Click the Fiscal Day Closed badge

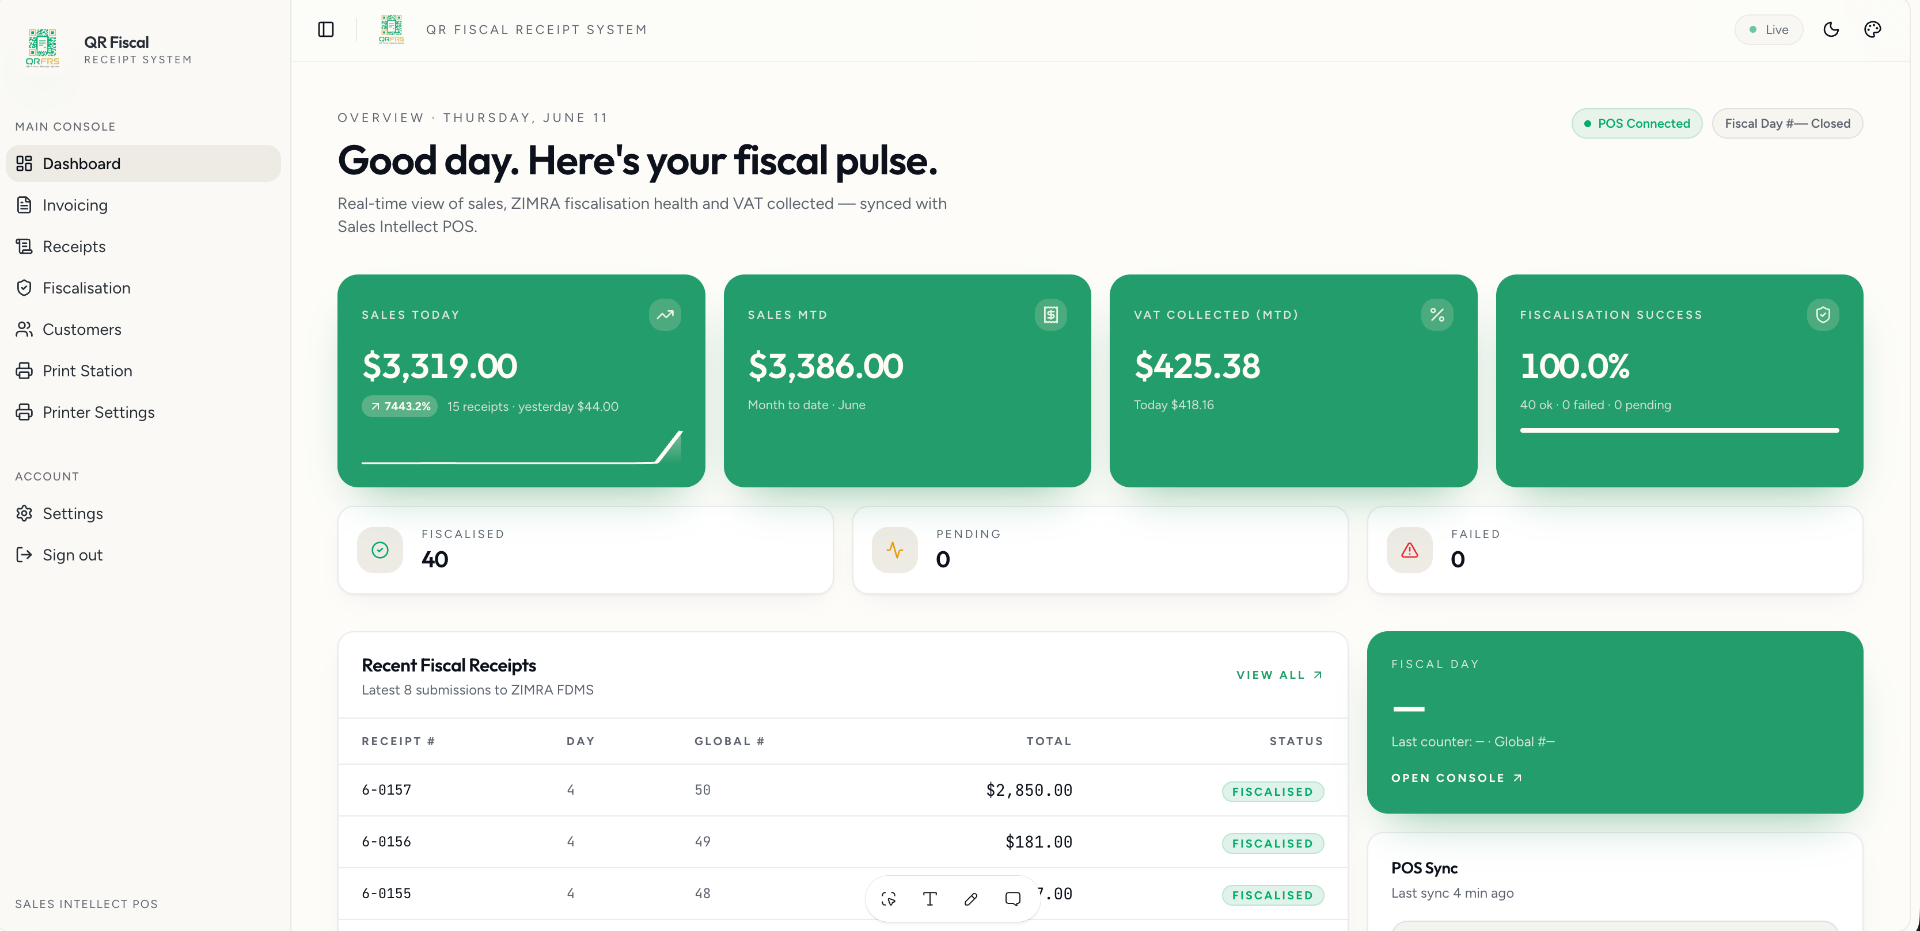click(x=1787, y=124)
